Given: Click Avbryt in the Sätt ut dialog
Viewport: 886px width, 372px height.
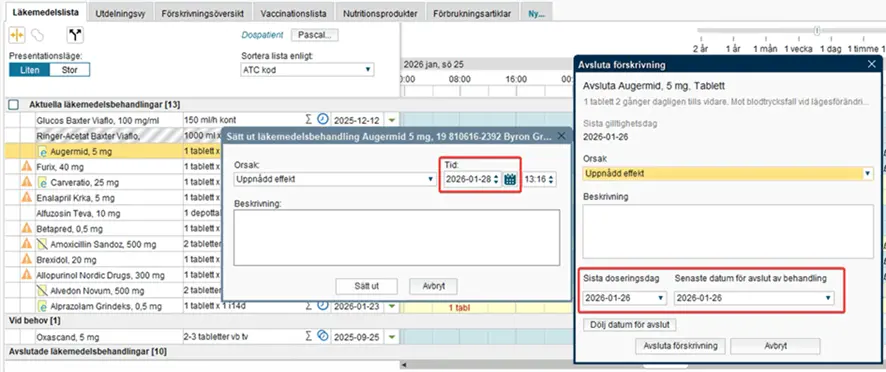Looking at the screenshot, I should click(x=433, y=286).
